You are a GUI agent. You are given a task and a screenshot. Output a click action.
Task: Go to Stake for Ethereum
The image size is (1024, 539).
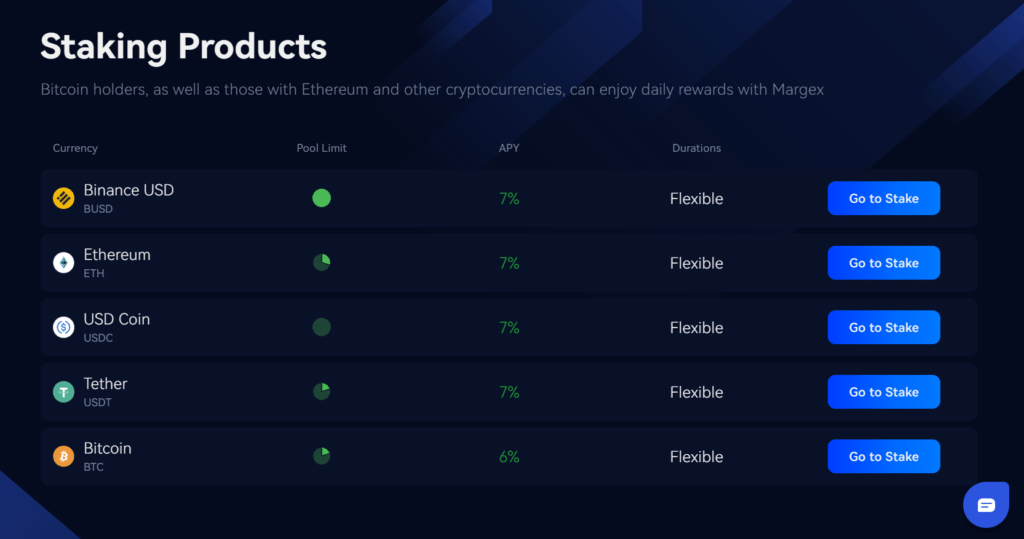point(884,263)
